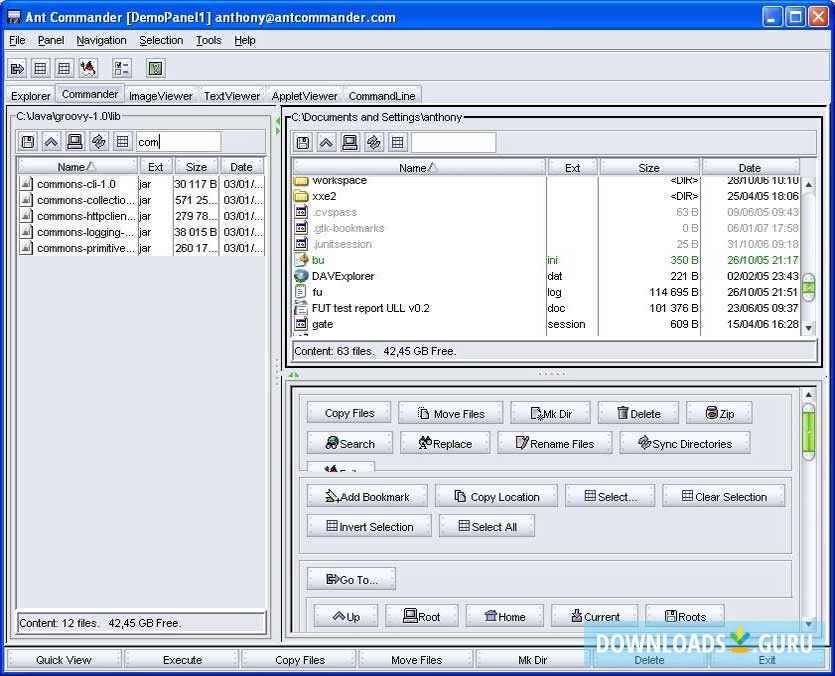
Task: Click the Copy Location button
Action: tap(496, 496)
